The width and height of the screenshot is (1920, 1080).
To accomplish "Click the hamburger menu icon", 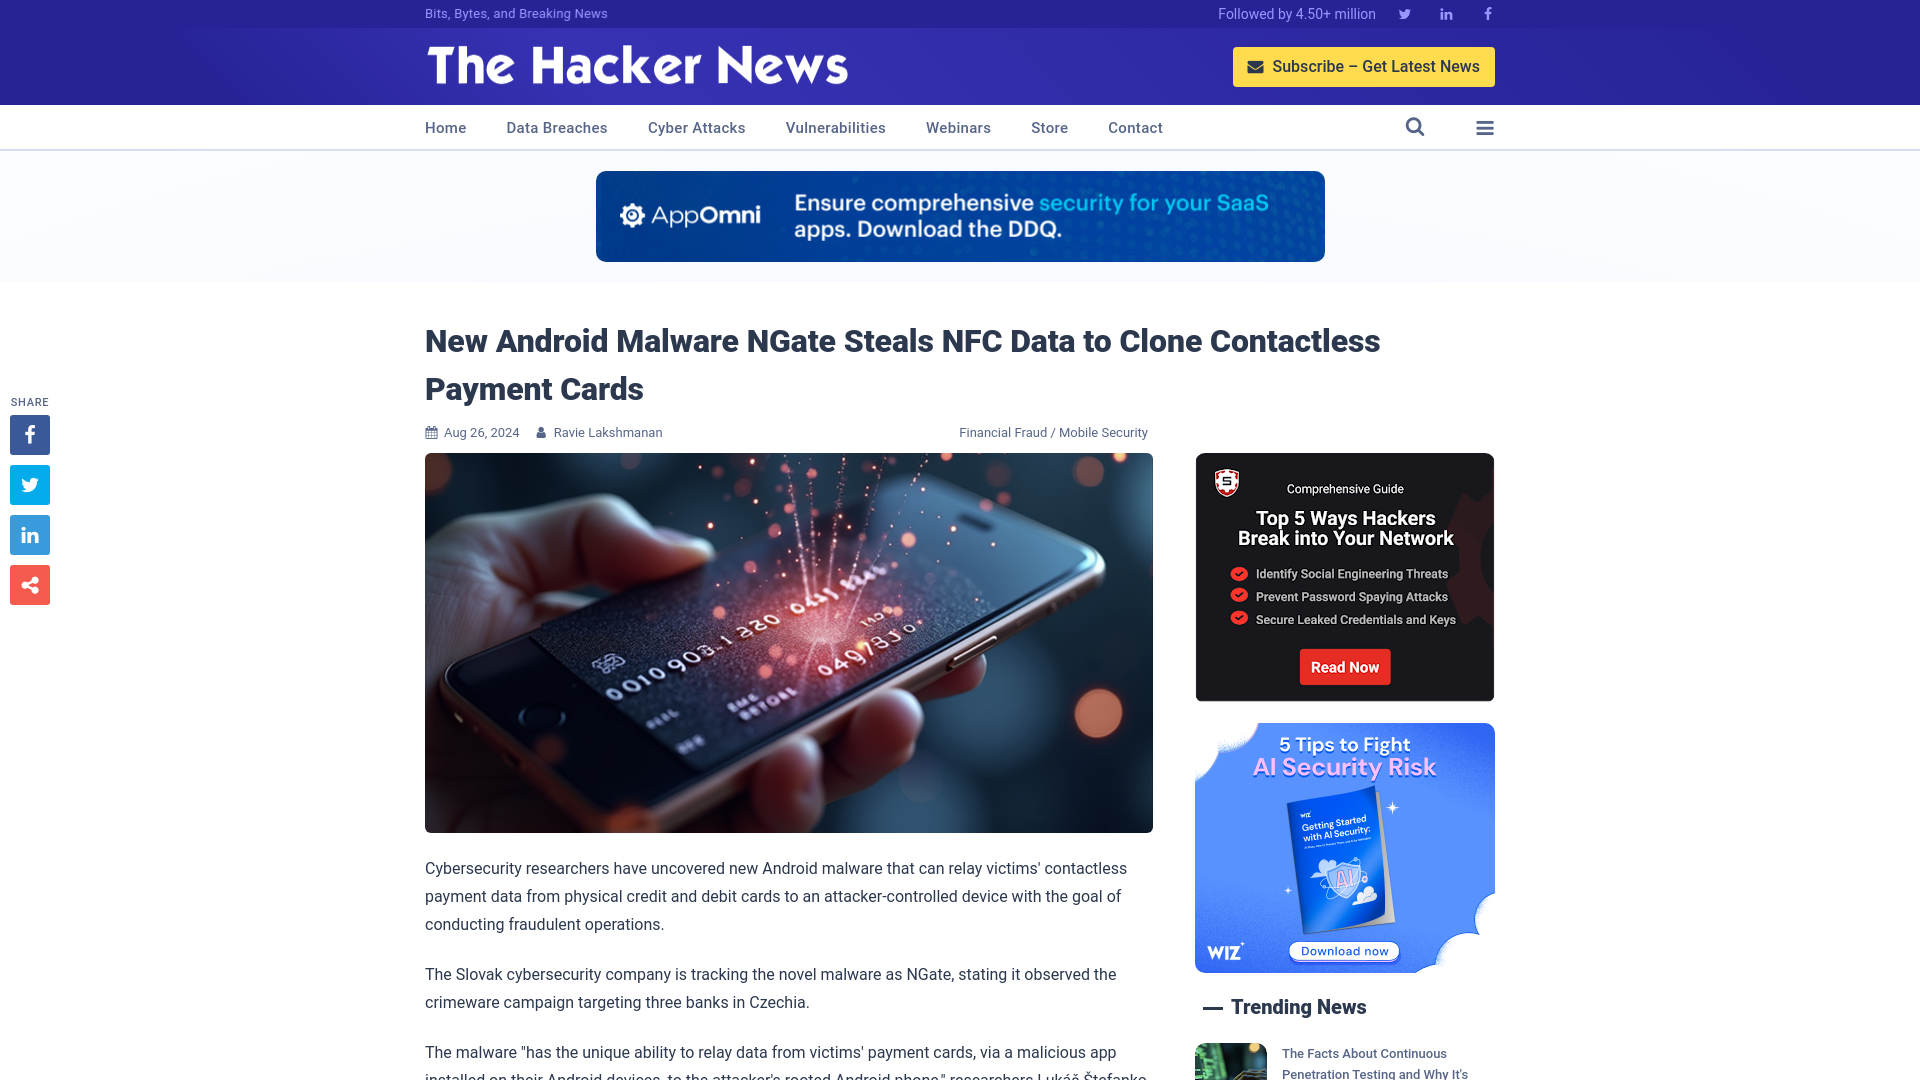I will 1485,127.
